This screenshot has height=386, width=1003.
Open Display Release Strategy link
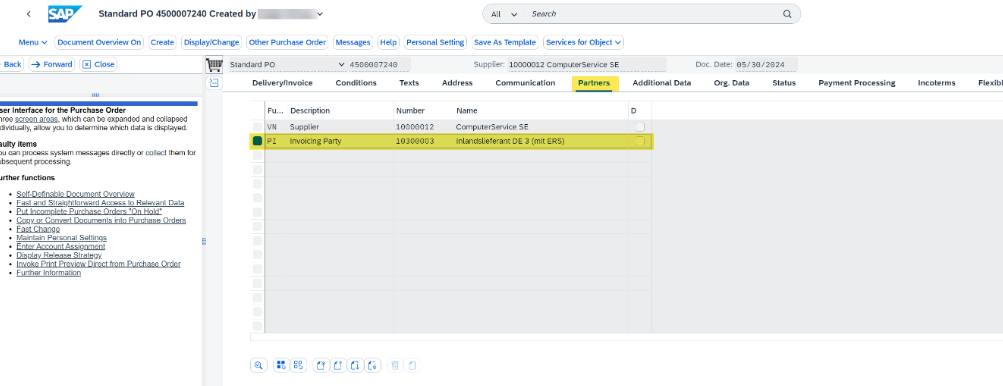click(59, 255)
